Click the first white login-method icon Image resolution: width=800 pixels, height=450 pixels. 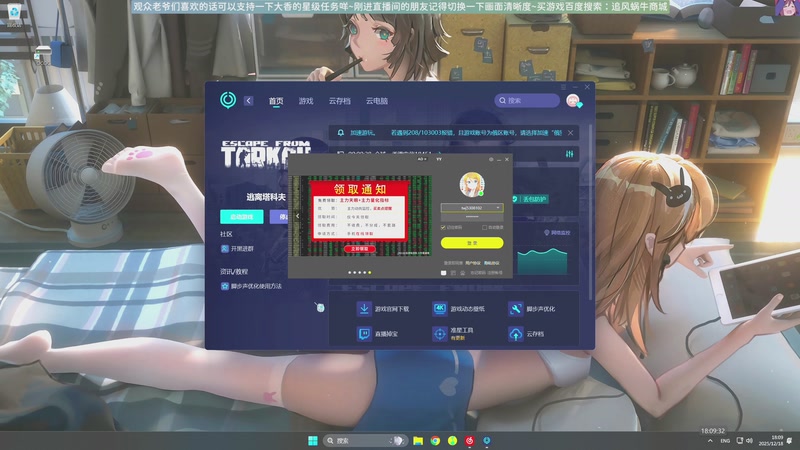tap(443, 273)
